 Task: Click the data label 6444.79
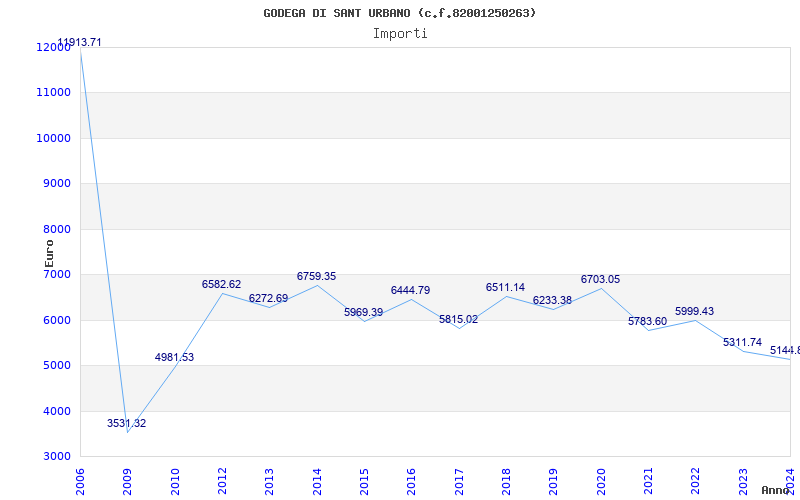coord(410,290)
